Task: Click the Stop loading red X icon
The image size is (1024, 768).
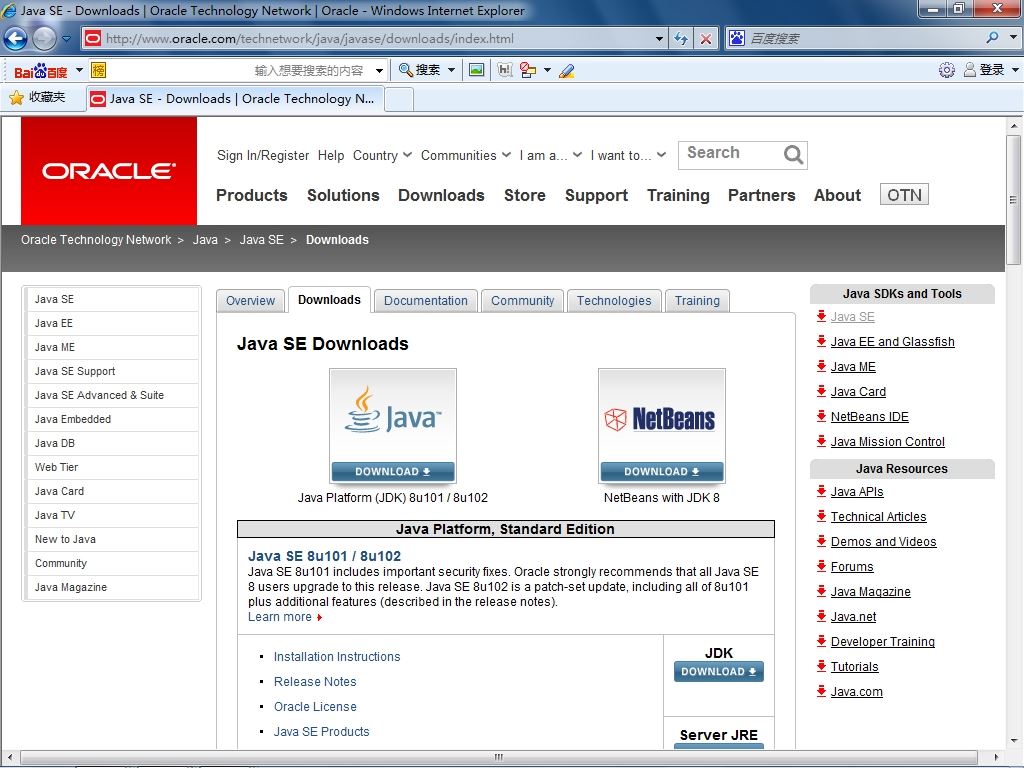Action: [706, 39]
